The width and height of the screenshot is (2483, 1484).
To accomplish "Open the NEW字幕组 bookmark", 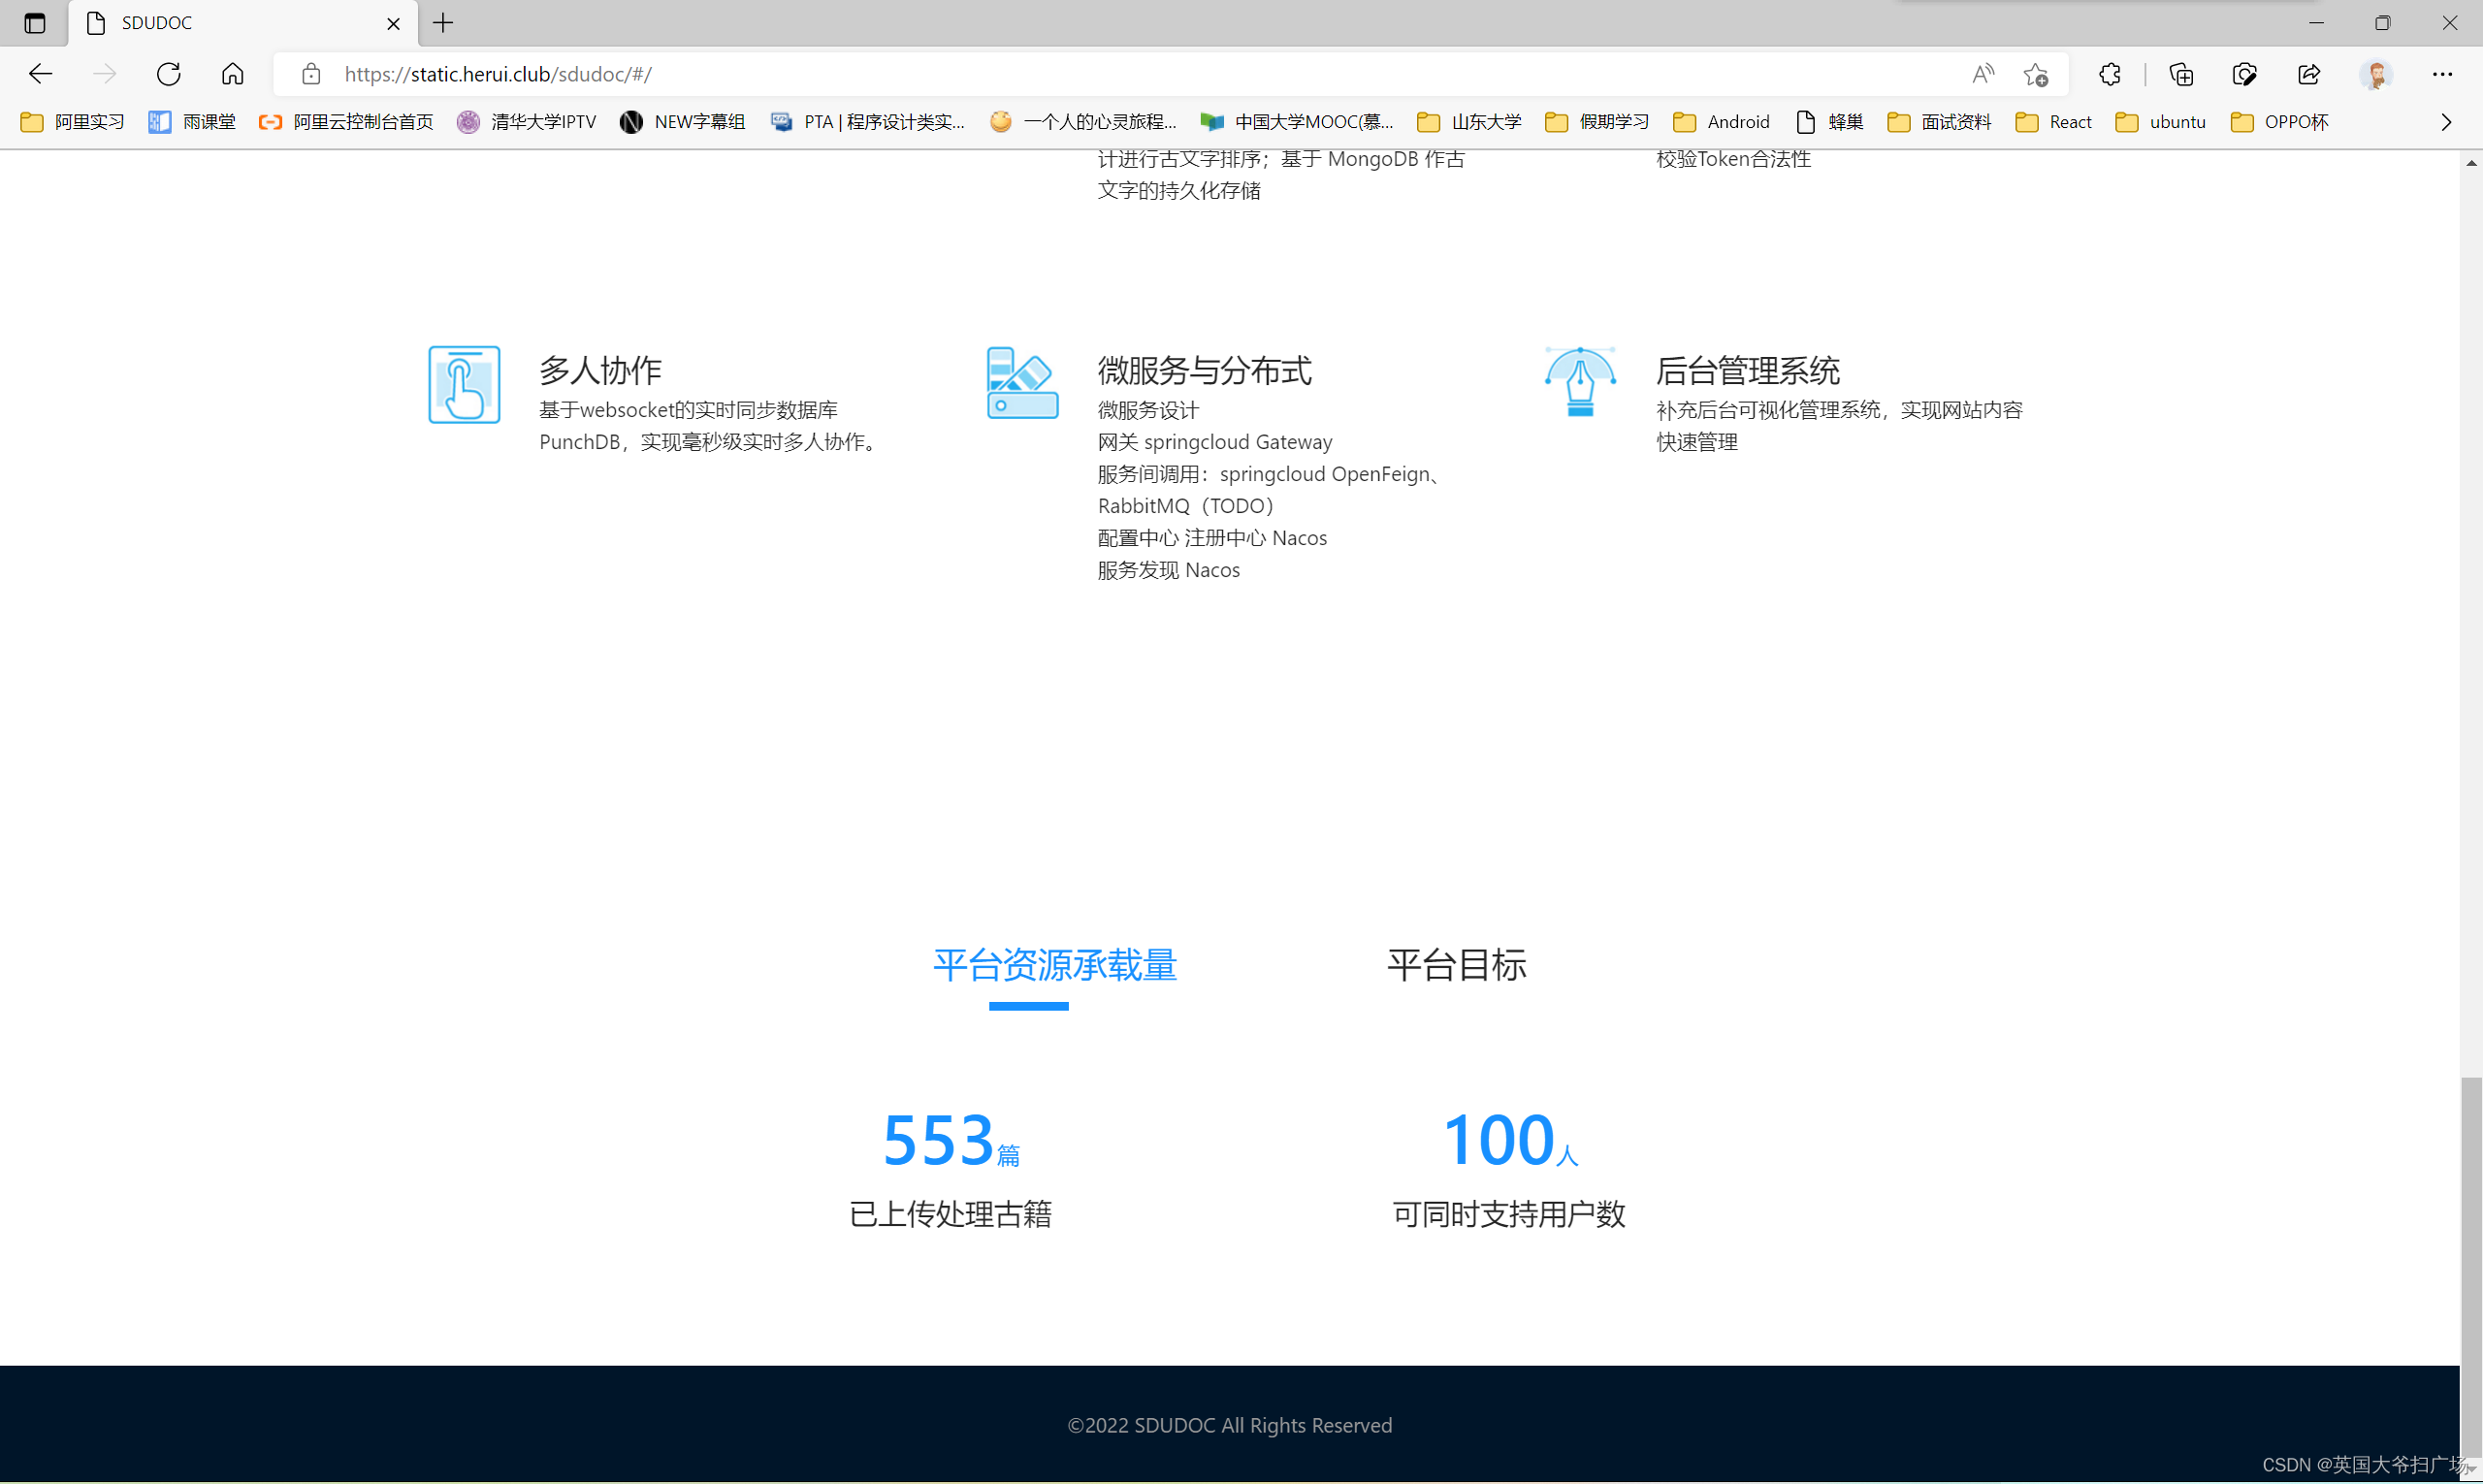I will pyautogui.click(x=683, y=122).
